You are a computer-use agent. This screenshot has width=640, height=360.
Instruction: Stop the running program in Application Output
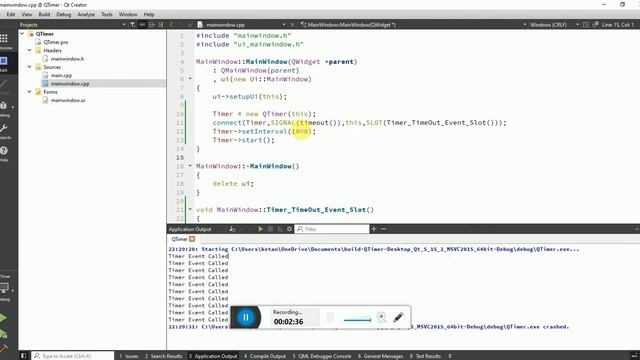[270, 229]
